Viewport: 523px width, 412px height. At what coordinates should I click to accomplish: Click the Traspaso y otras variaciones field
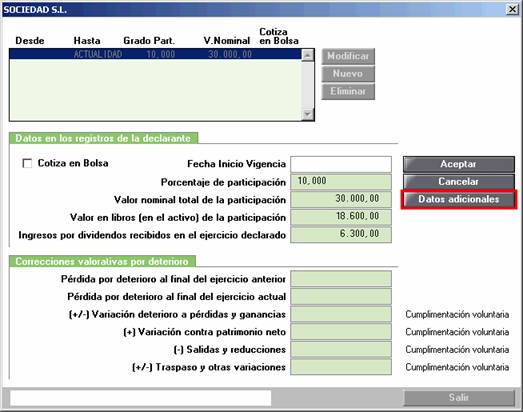pyautogui.click(x=341, y=367)
